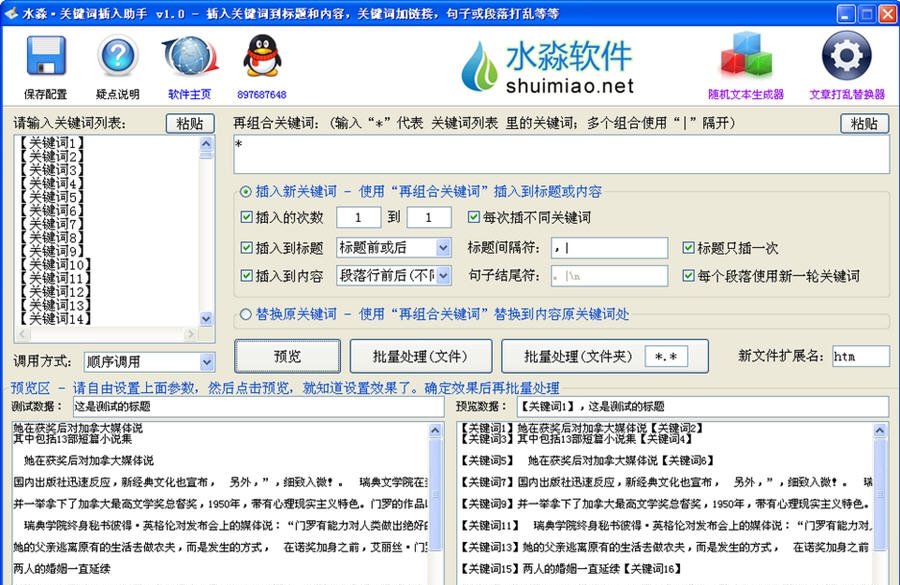Click the 水淼软件 shuimiao.net logo
Screen dimensions: 900x585
pyautogui.click(x=548, y=65)
